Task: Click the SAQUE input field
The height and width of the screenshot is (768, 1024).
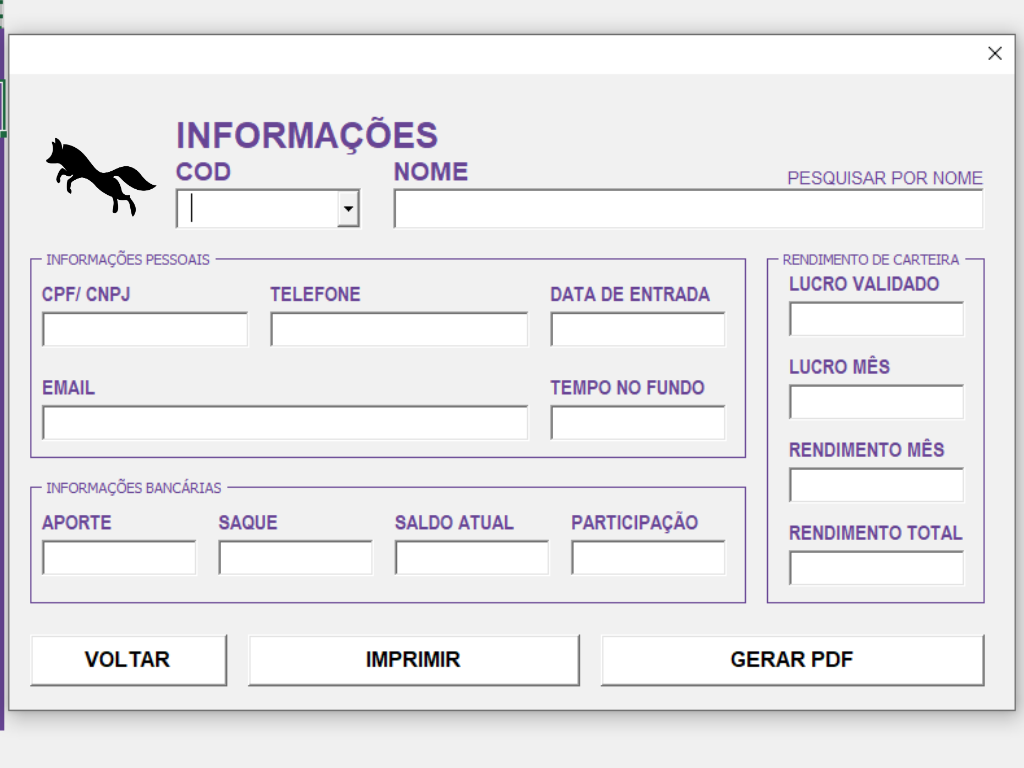Action: 294,556
